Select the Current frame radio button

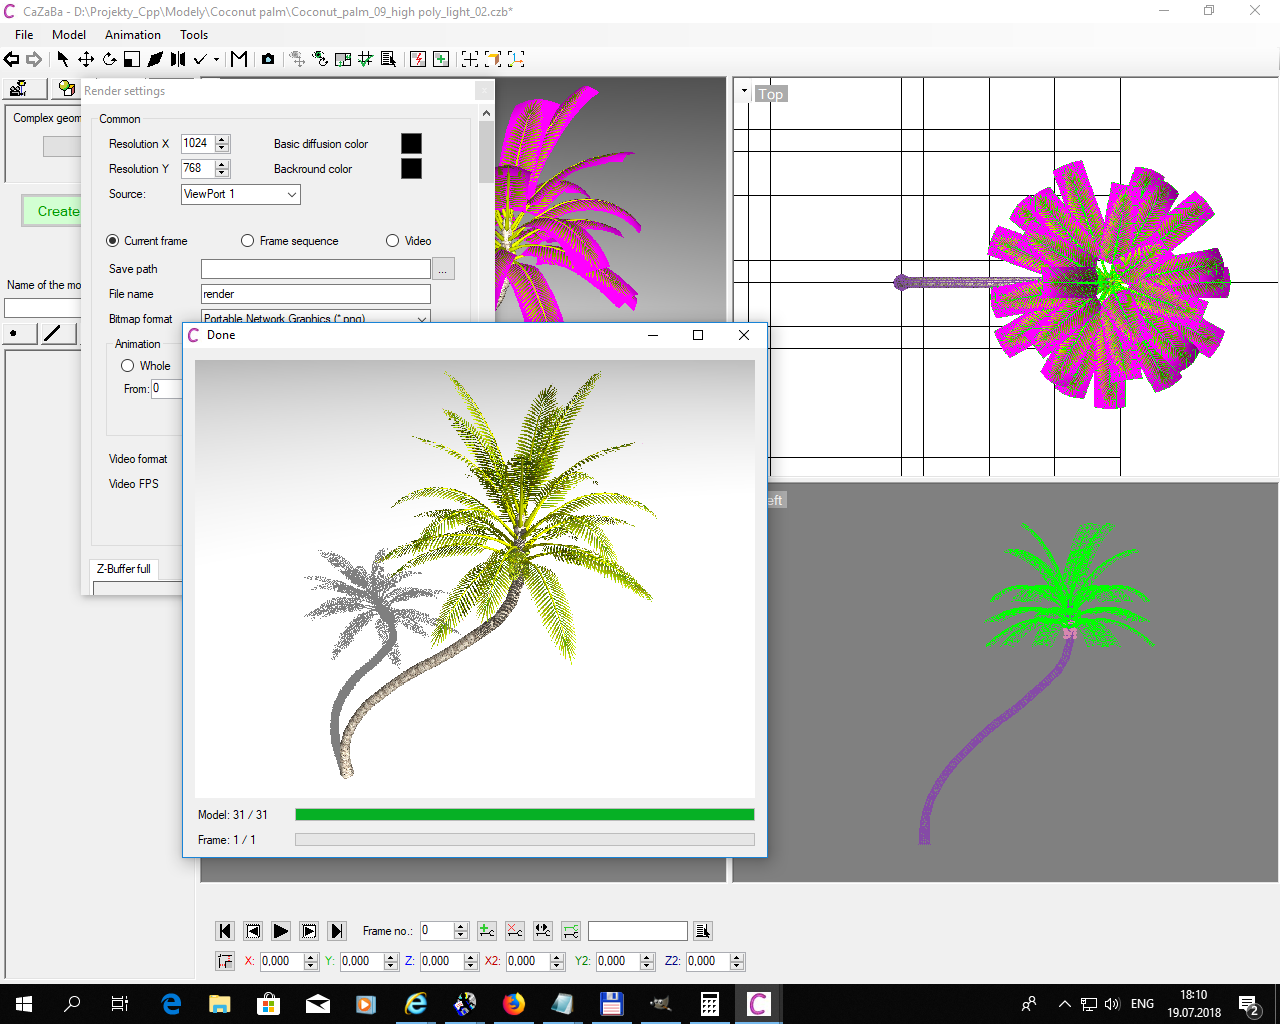(x=113, y=241)
